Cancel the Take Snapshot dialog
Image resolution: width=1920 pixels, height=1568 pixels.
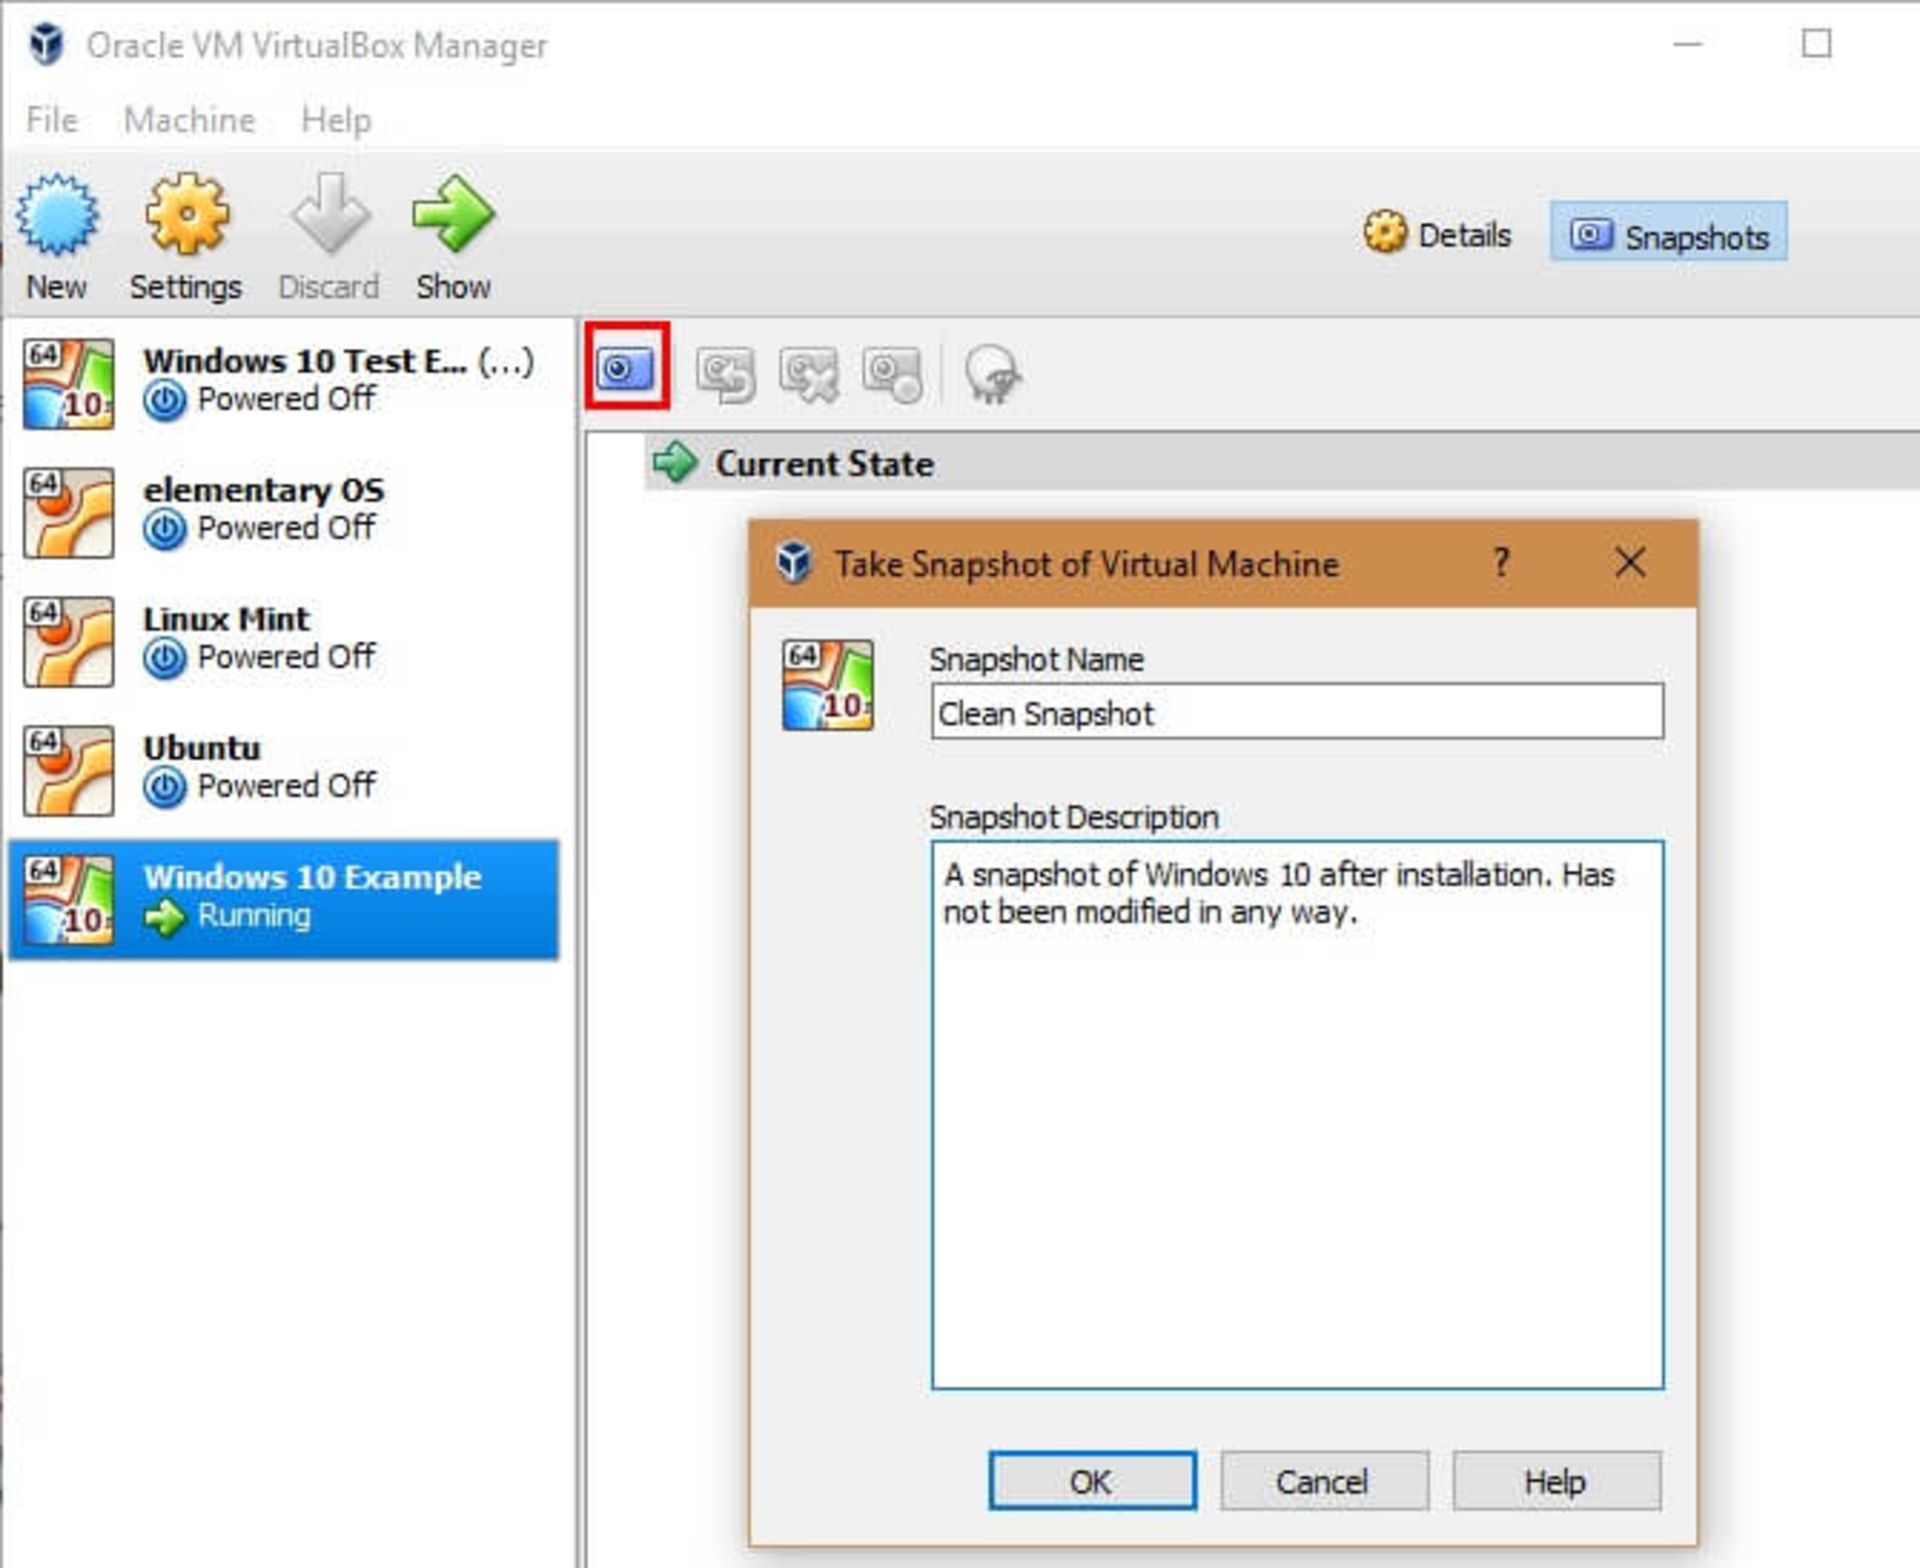(x=1324, y=1481)
